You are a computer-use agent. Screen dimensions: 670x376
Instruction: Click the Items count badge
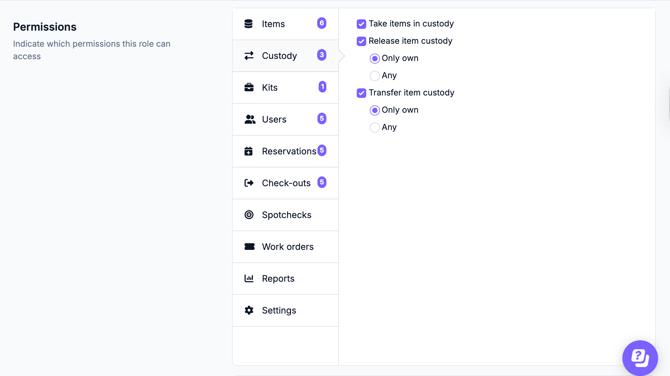pyautogui.click(x=322, y=23)
